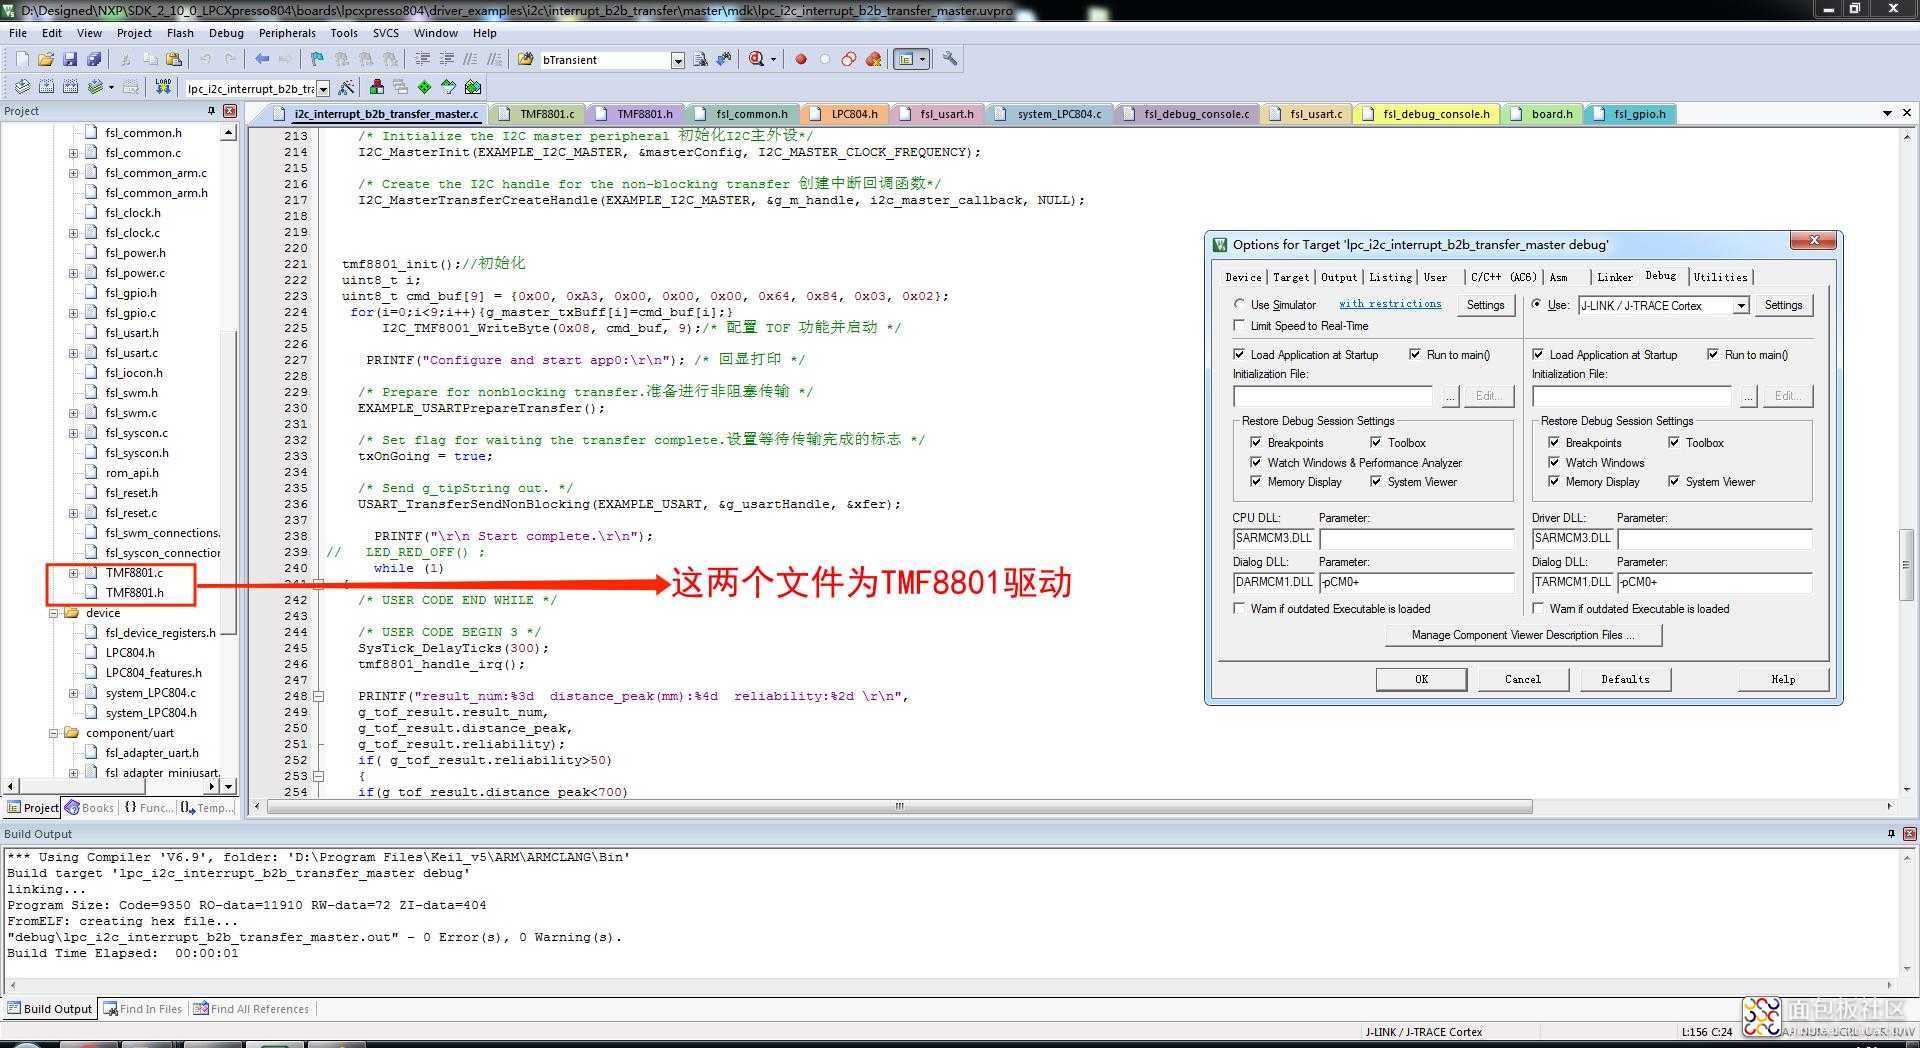Collapse the component/uart folder
Image resolution: width=1920 pixels, height=1048 pixels.
pyautogui.click(x=54, y=733)
